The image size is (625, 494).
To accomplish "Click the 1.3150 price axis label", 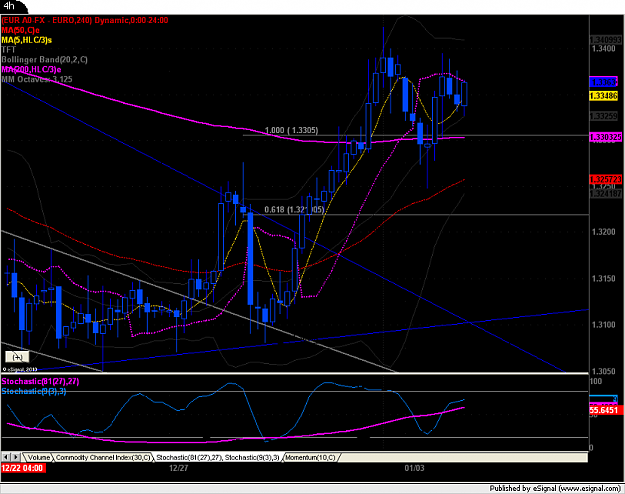I will point(603,278).
